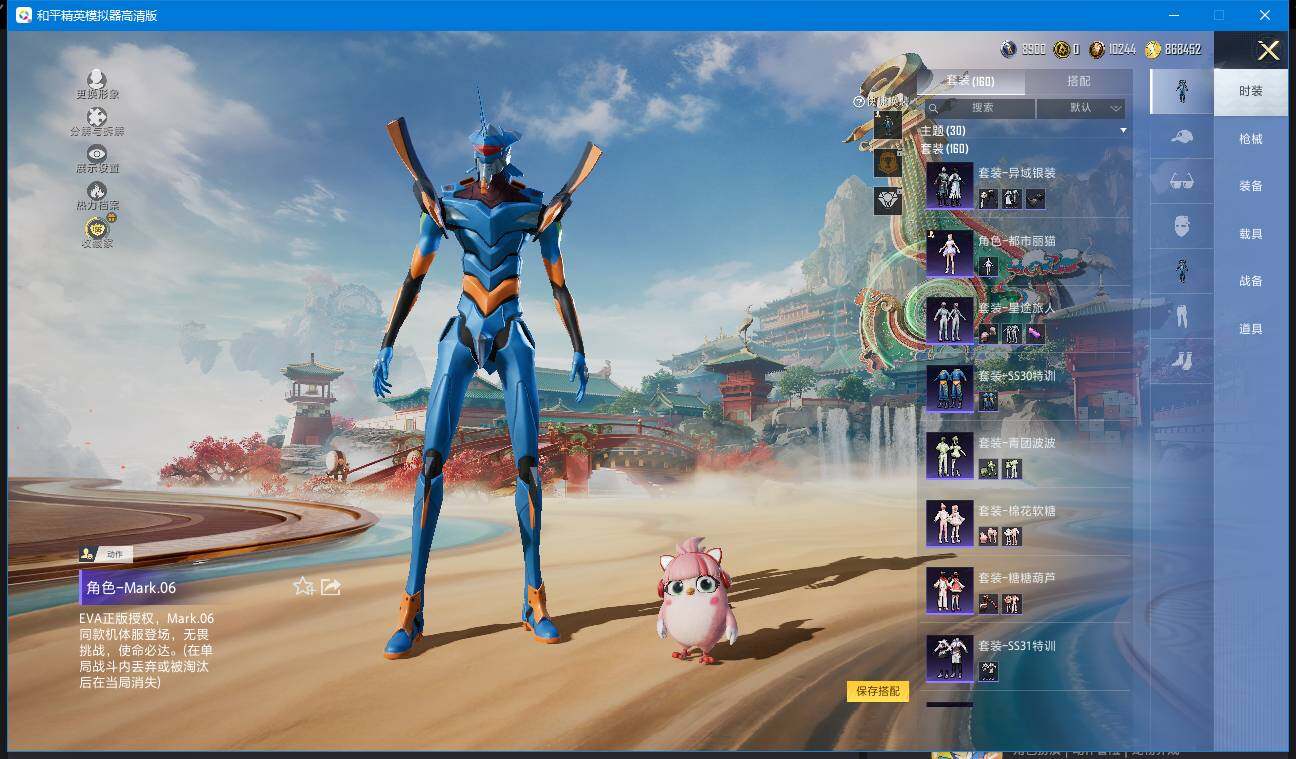Switch to the 搭配 outfits tab
The height and width of the screenshot is (759, 1296).
(1078, 81)
